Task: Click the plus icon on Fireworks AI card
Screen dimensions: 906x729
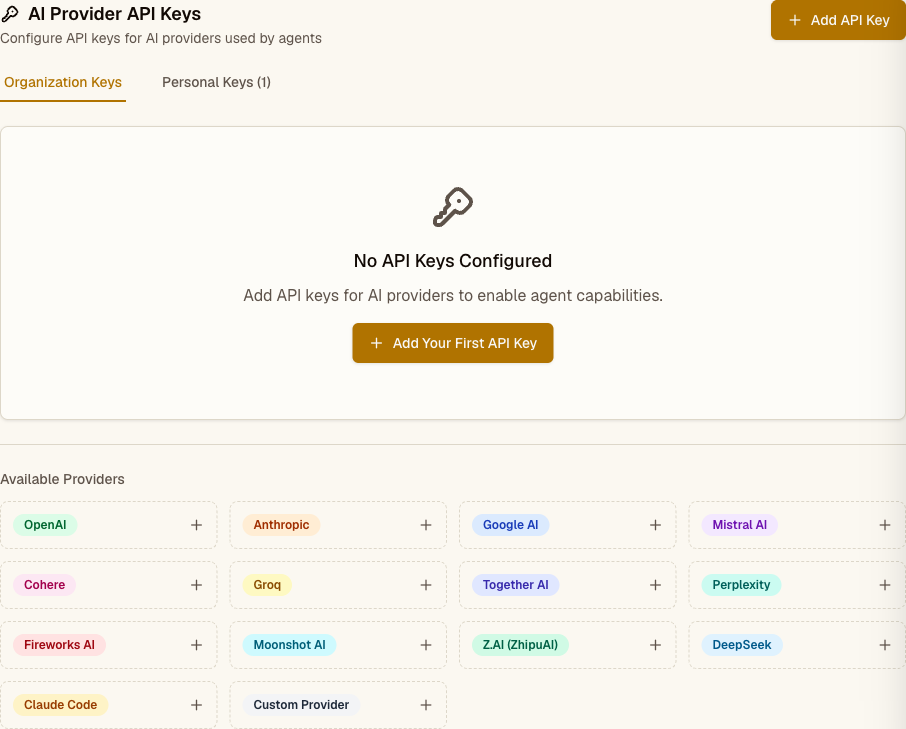Action: tap(196, 645)
